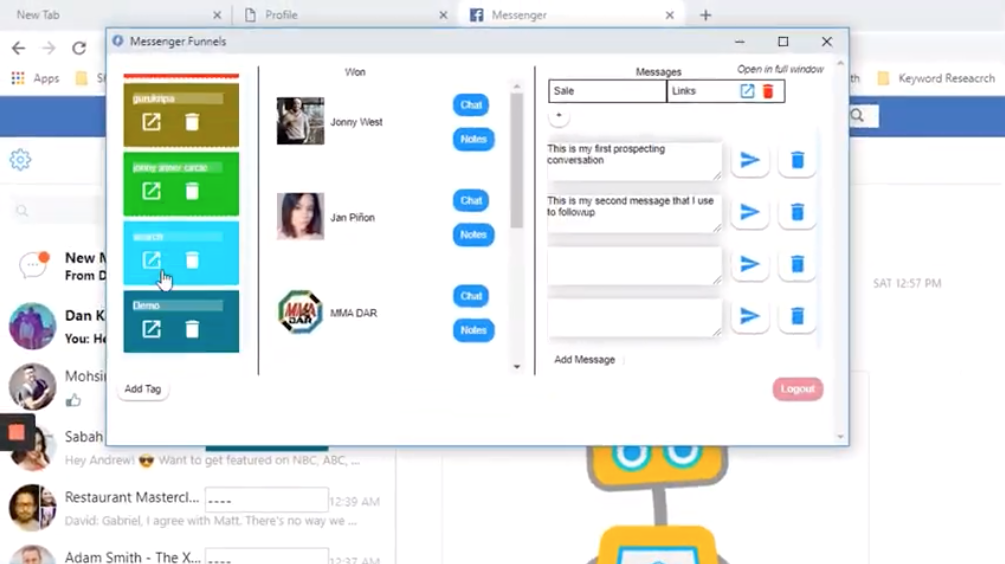This screenshot has width=1005, height=564.
Task: Open Messenger settings gear
Action: (20, 160)
